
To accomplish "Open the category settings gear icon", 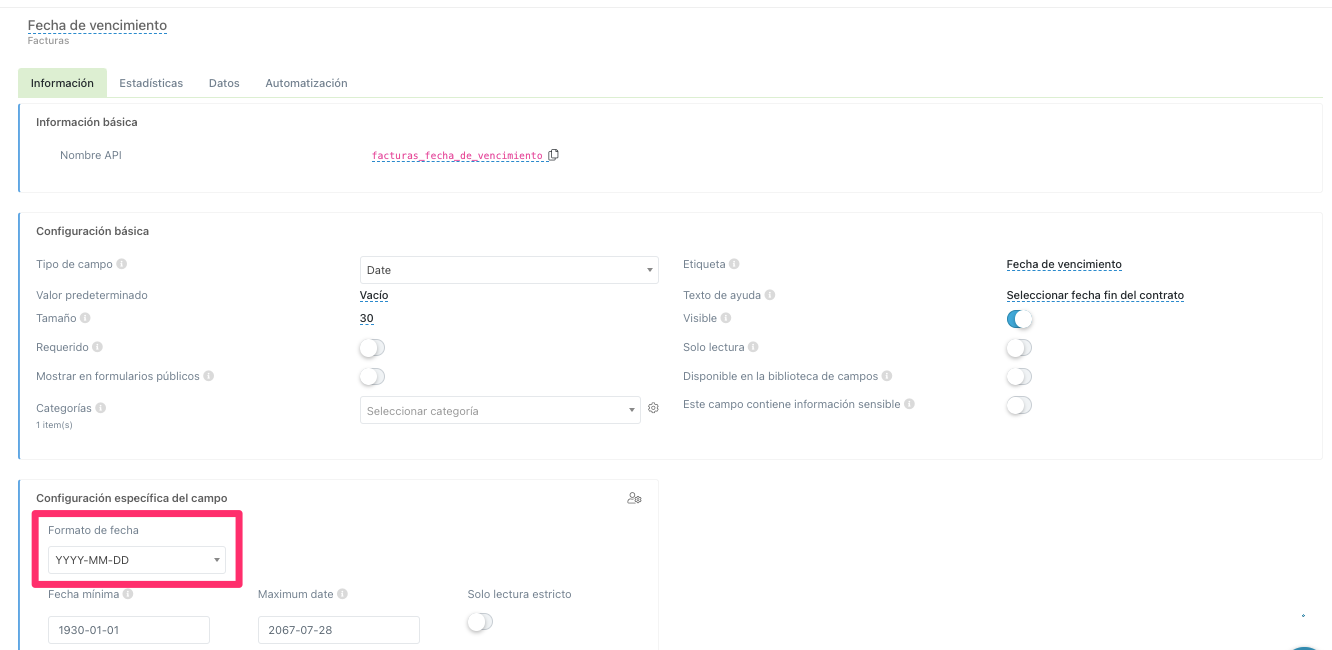I will pyautogui.click(x=653, y=409).
